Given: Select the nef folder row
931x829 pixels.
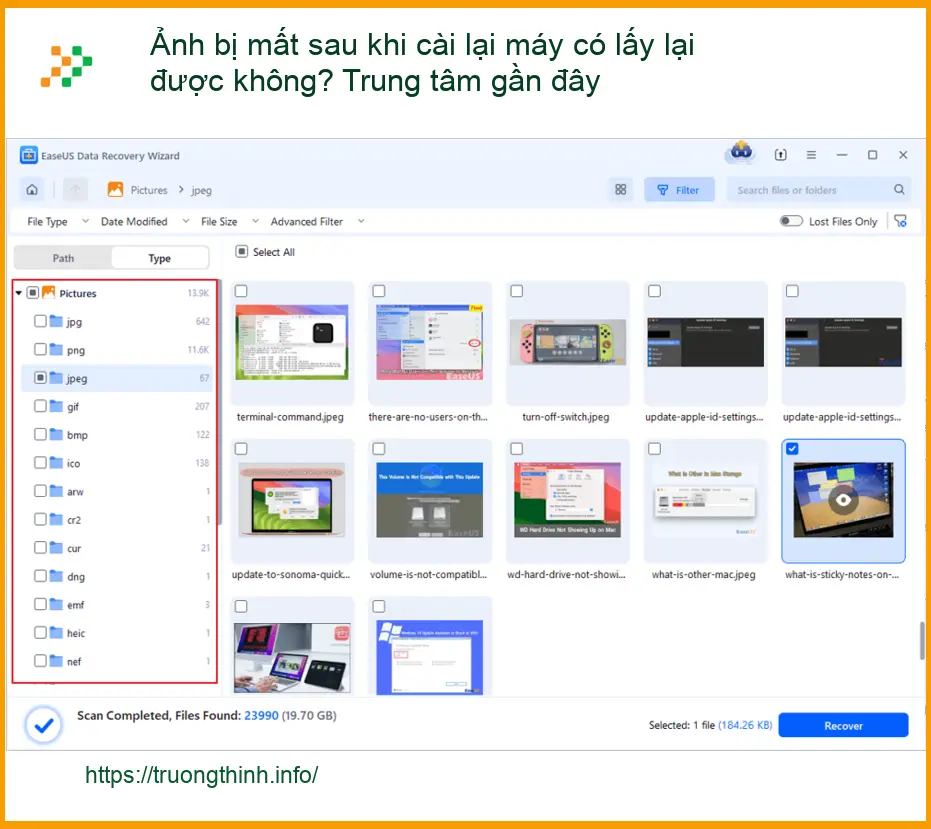Looking at the screenshot, I should 116,661.
